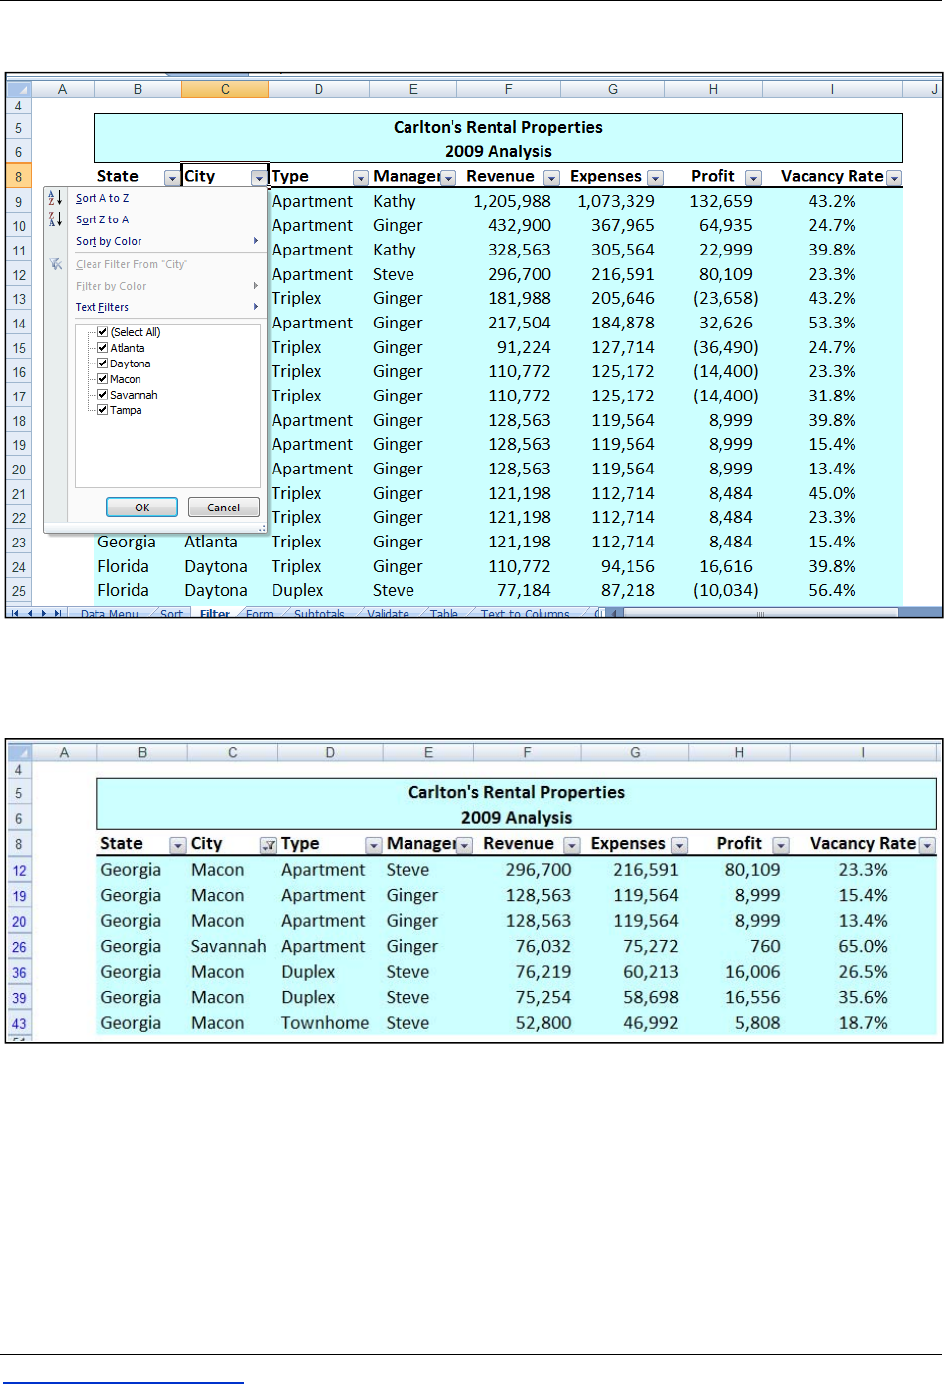This screenshot has height=1384, width=944.
Task: Select column F header in upper sheet
Action: click(508, 89)
